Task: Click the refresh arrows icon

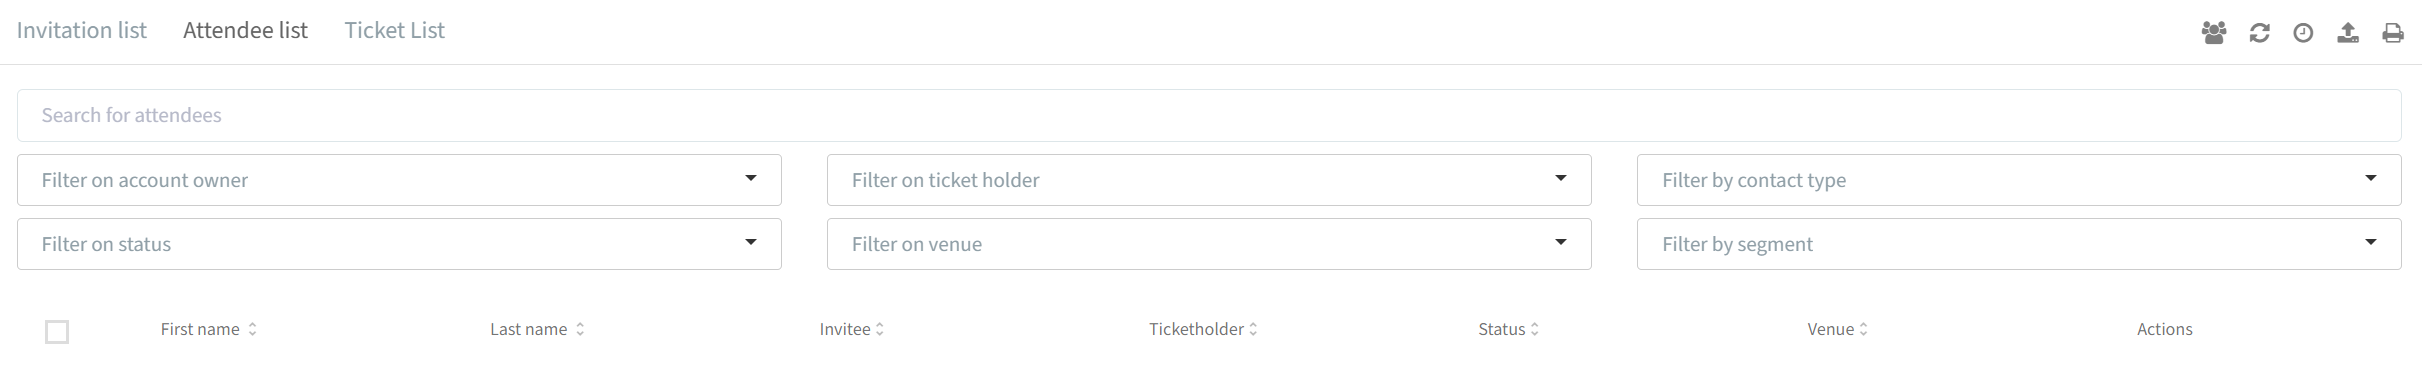Action: (2259, 33)
